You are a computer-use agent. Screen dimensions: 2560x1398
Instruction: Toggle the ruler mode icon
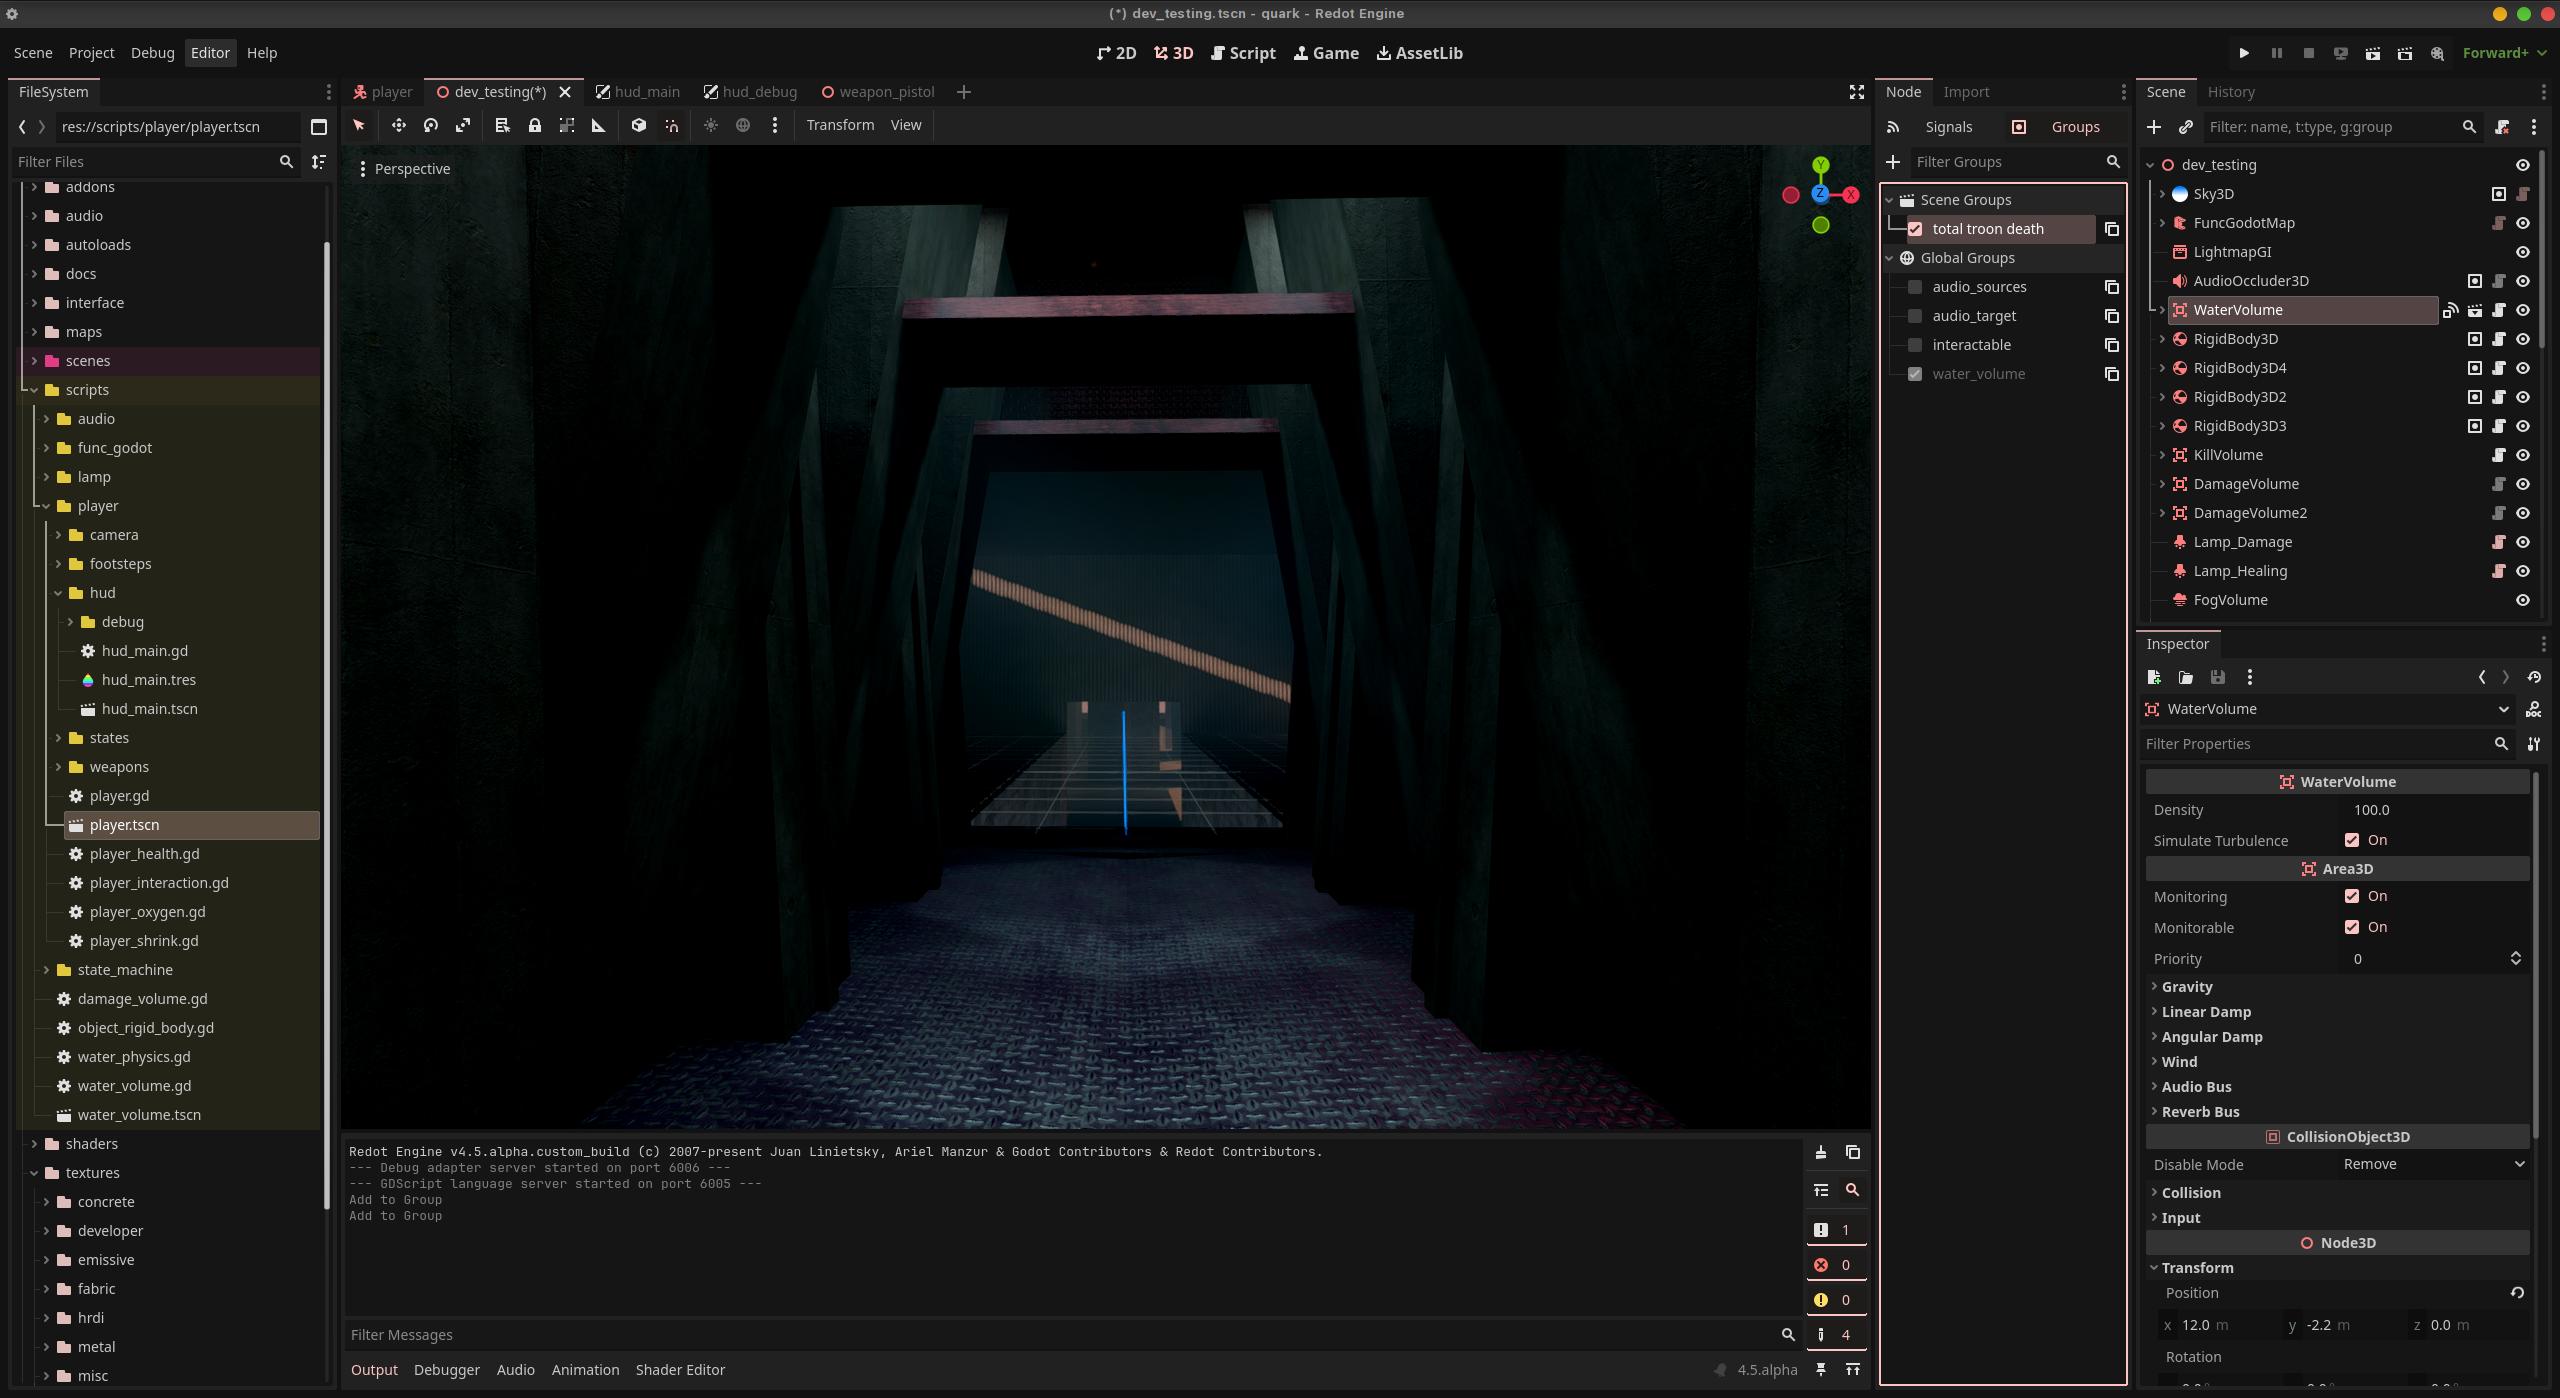[x=599, y=125]
